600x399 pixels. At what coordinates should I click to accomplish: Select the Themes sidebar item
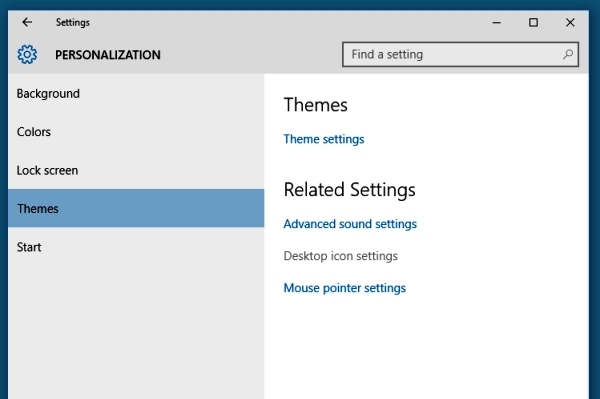[136, 208]
